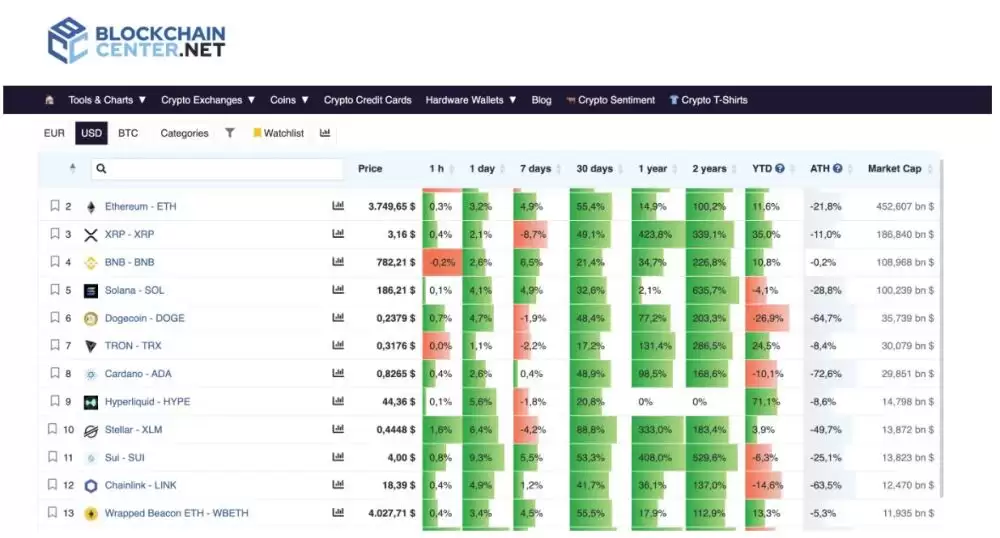This screenshot has height=538, width=1000.
Task: Switch currency to EUR tab
Action: pyautogui.click(x=54, y=133)
